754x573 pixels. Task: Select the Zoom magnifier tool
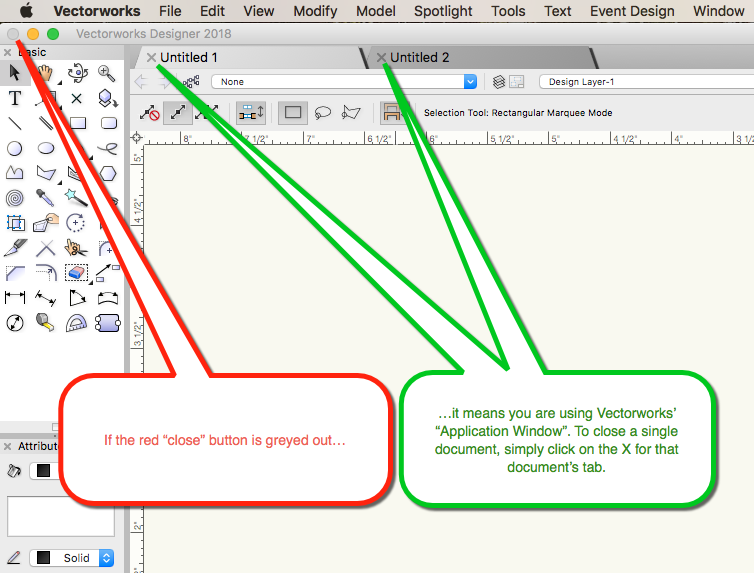click(106, 74)
